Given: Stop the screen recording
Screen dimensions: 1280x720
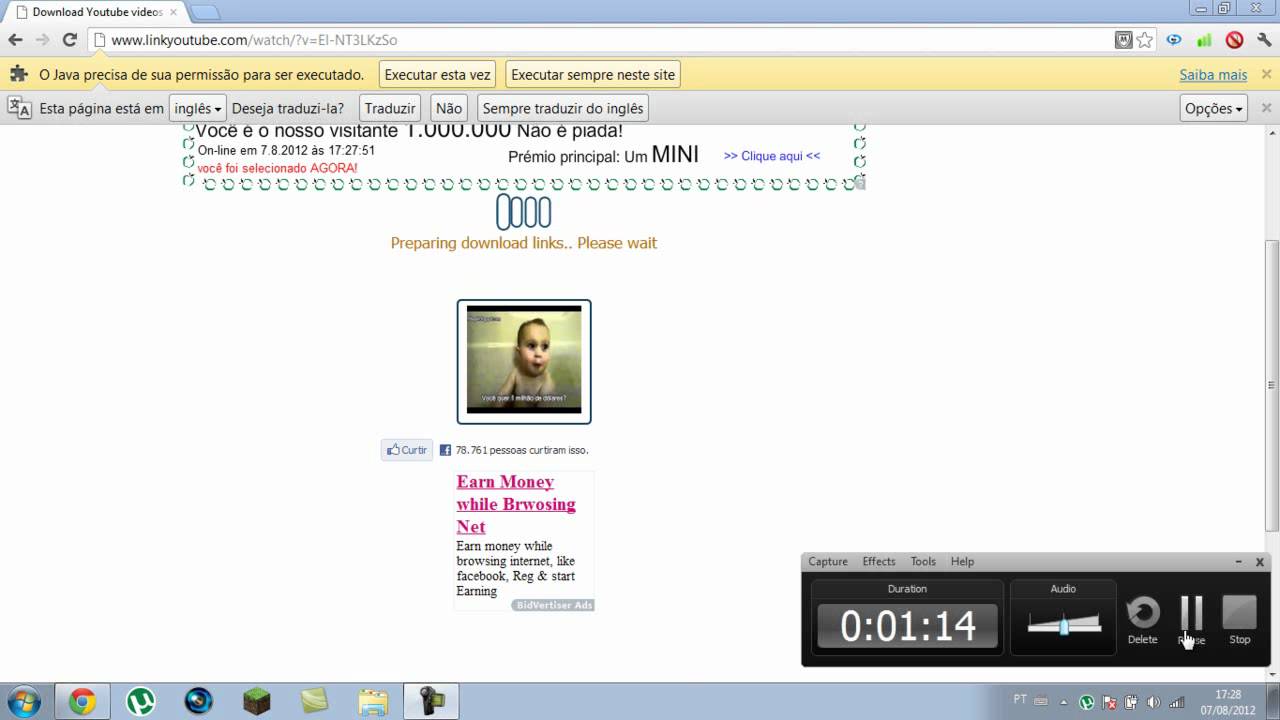Looking at the screenshot, I should point(1239,620).
